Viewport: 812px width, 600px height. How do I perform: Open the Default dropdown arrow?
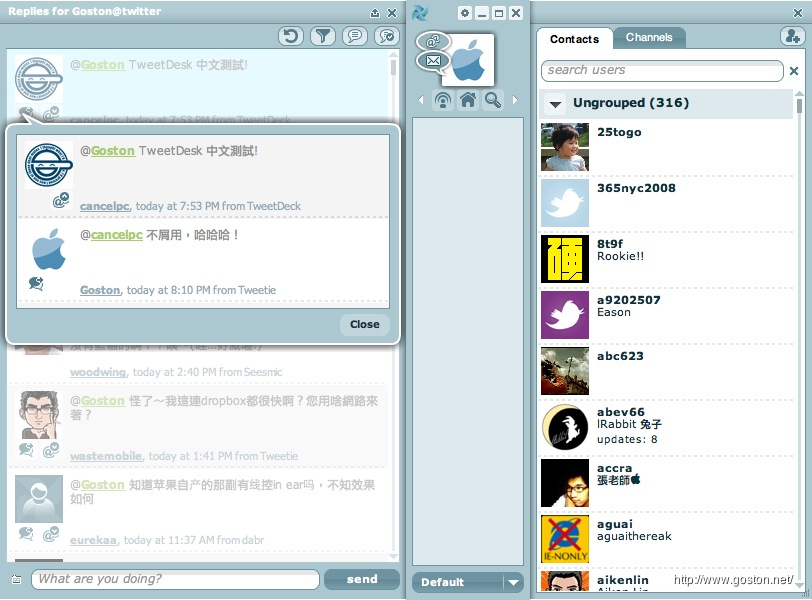(x=513, y=582)
